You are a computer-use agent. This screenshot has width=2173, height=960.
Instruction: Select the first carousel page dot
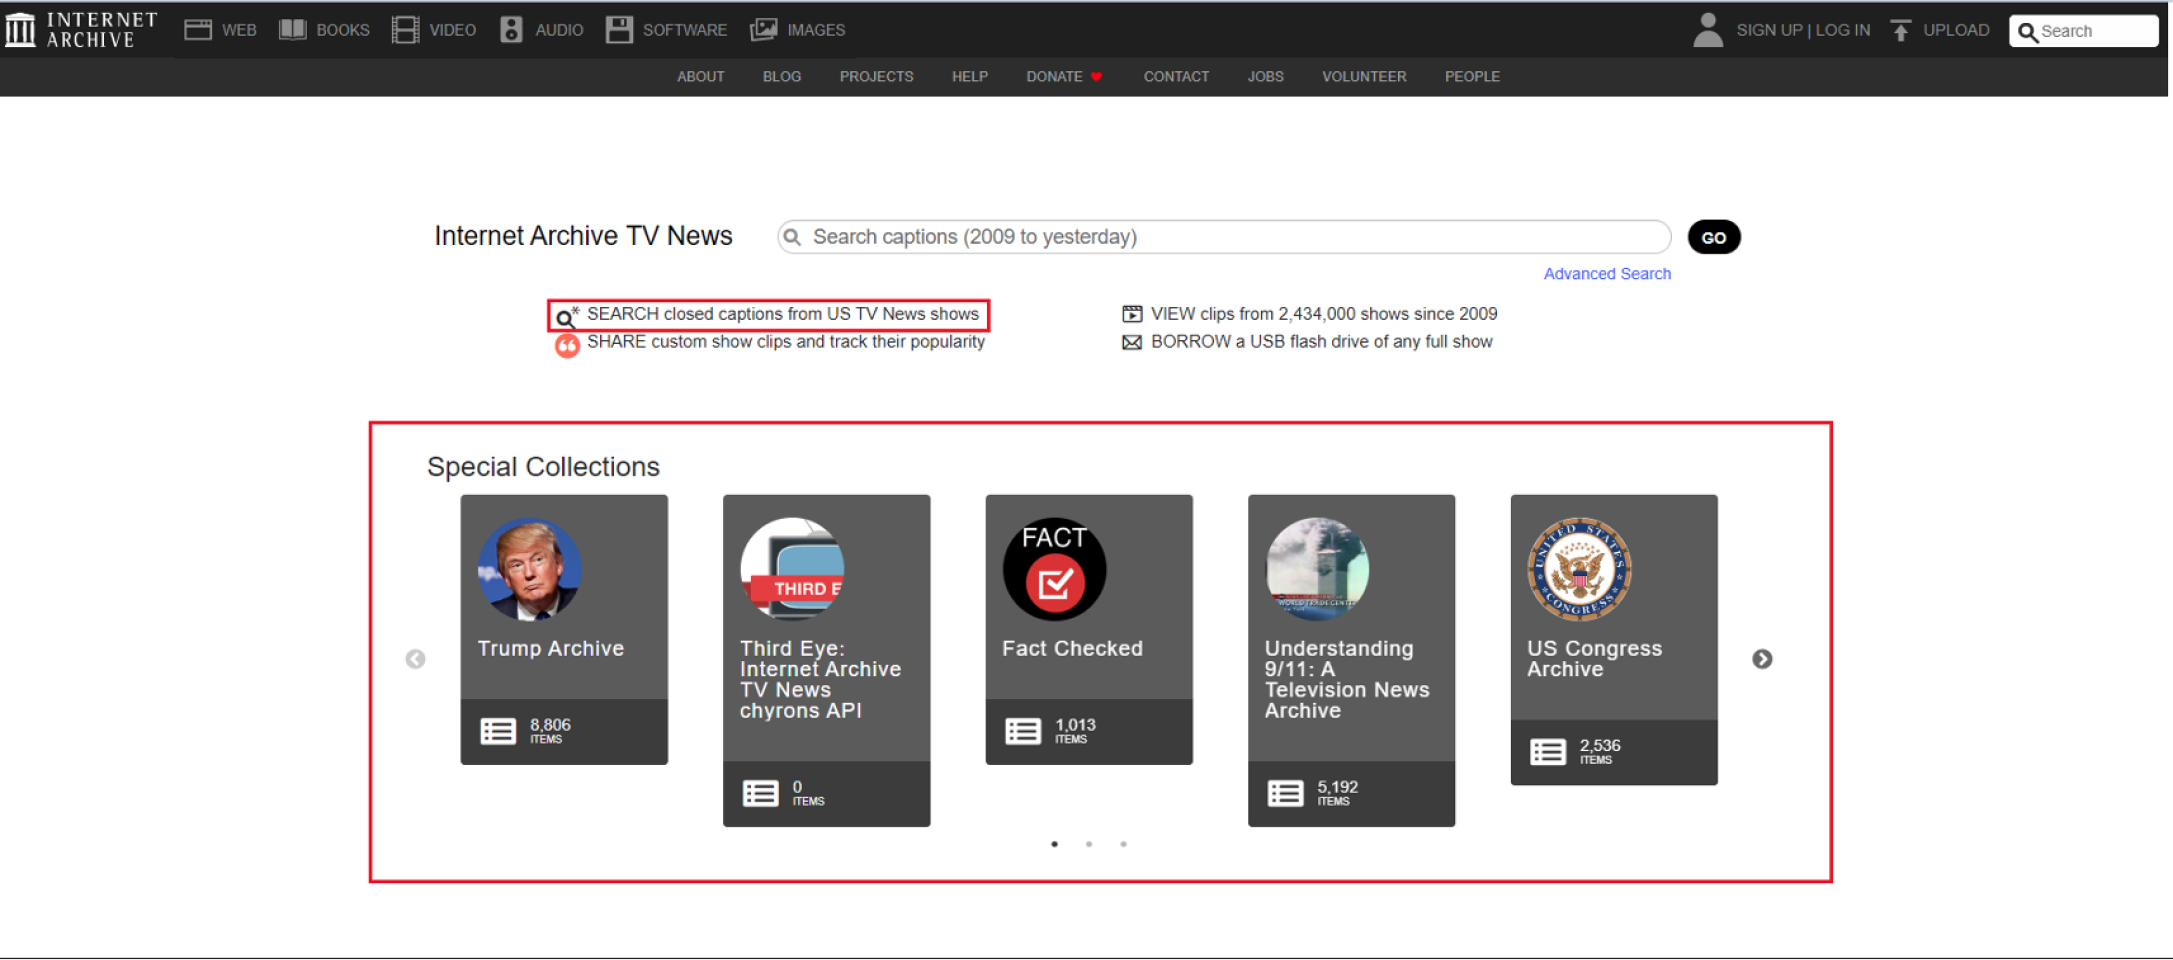(x=1055, y=844)
